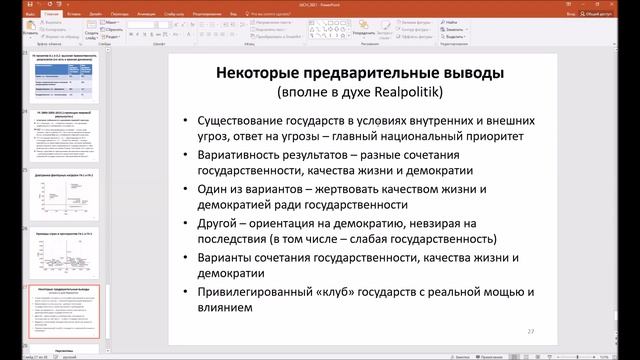
Task: Toggle bulleted list formatting
Action: click(203, 25)
